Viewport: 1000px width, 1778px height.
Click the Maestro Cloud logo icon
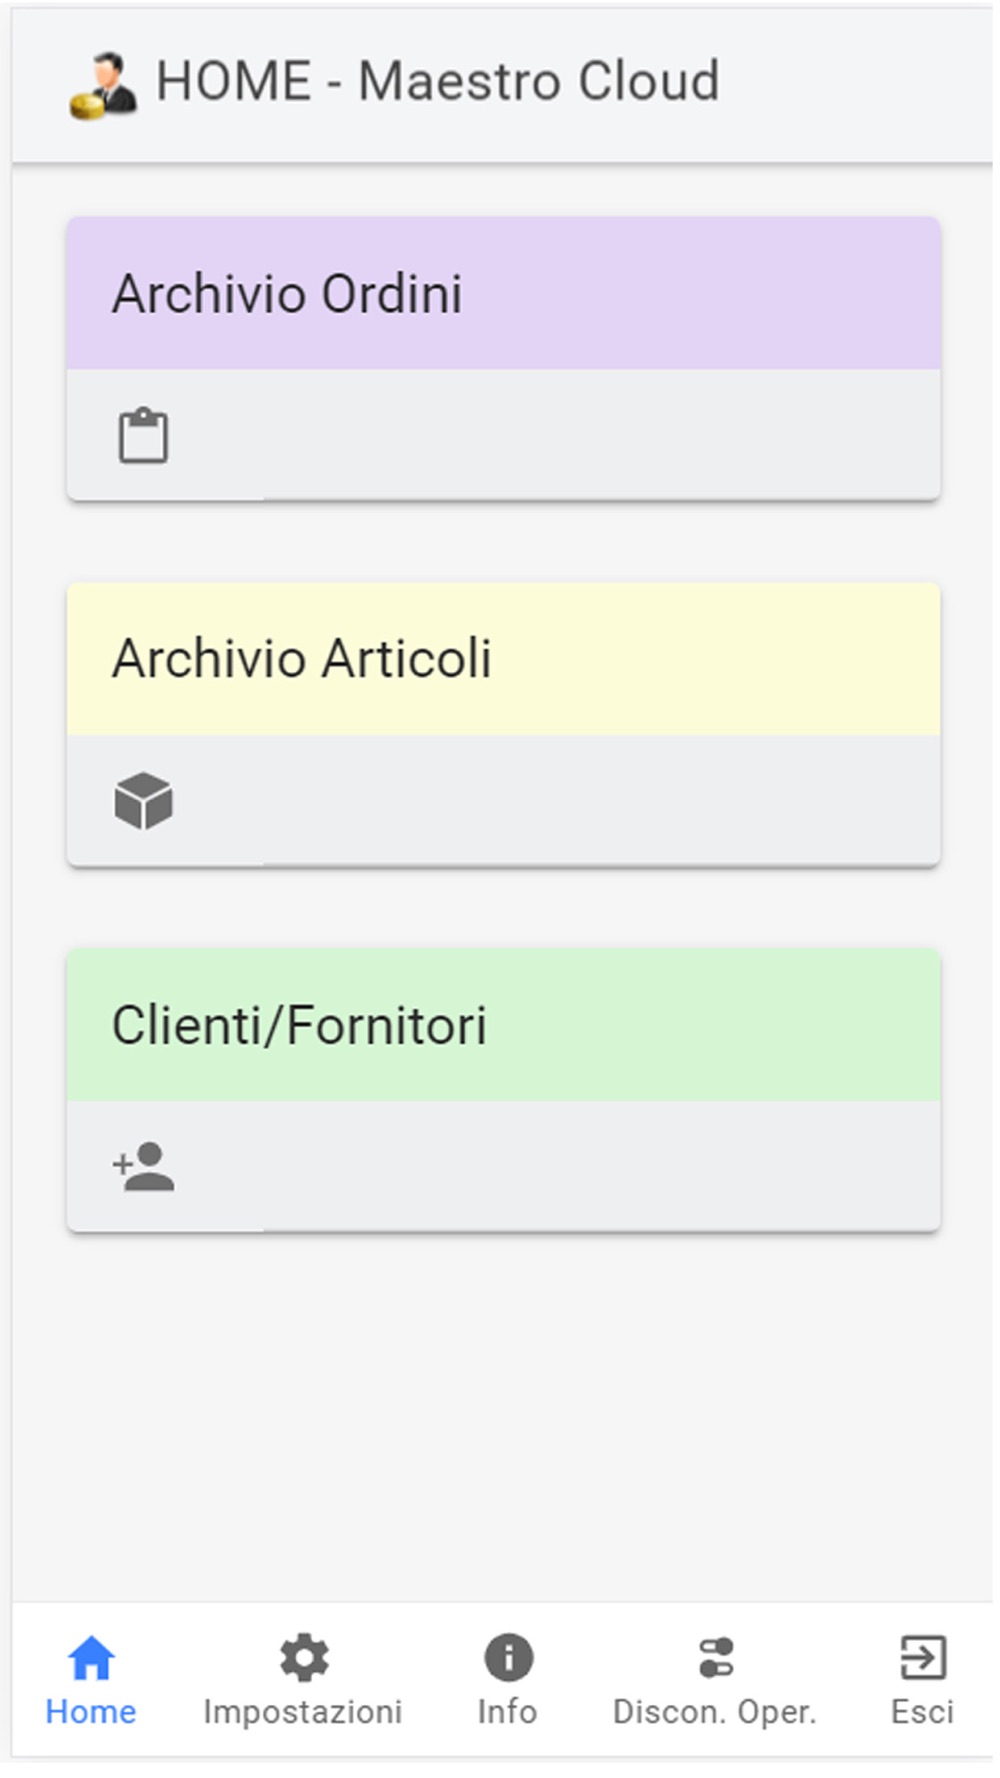pos(103,86)
